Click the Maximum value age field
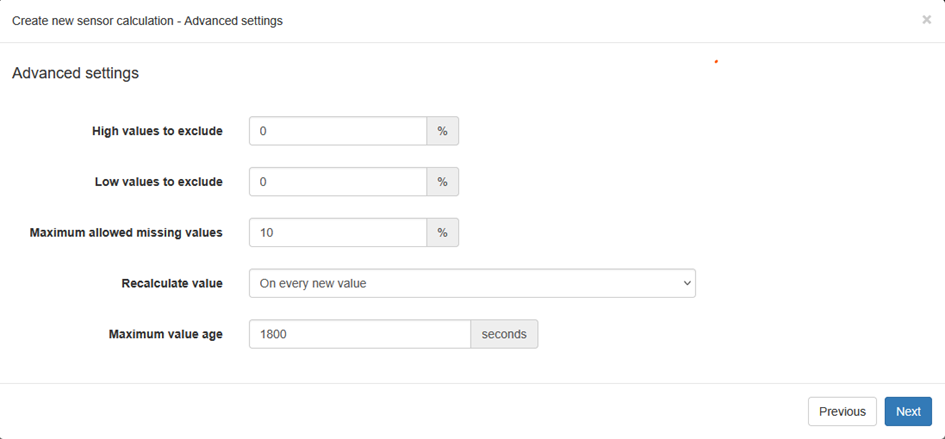This screenshot has width=945, height=439. 359,334
